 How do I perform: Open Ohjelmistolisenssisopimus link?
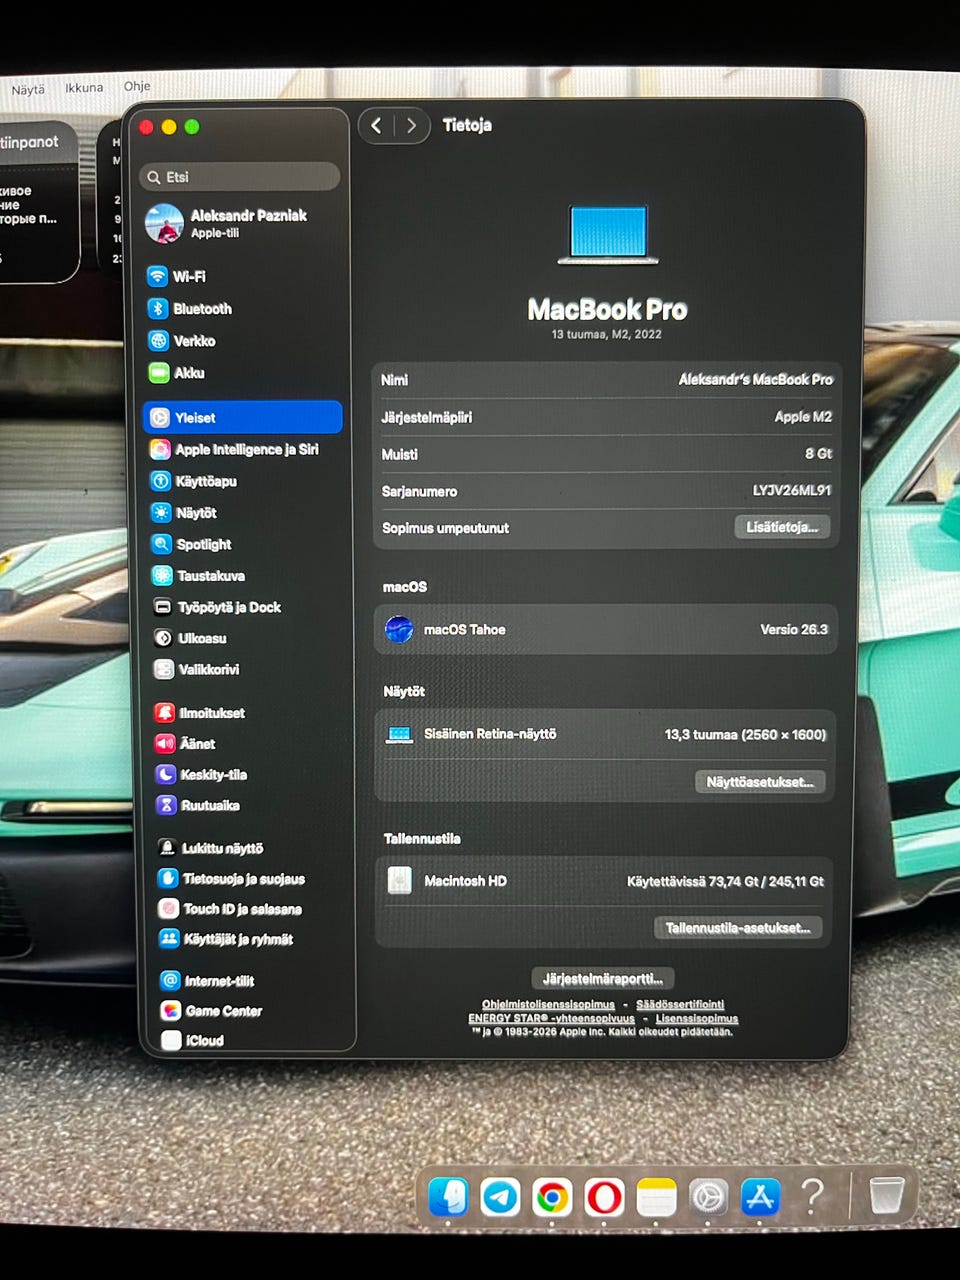[548, 1005]
